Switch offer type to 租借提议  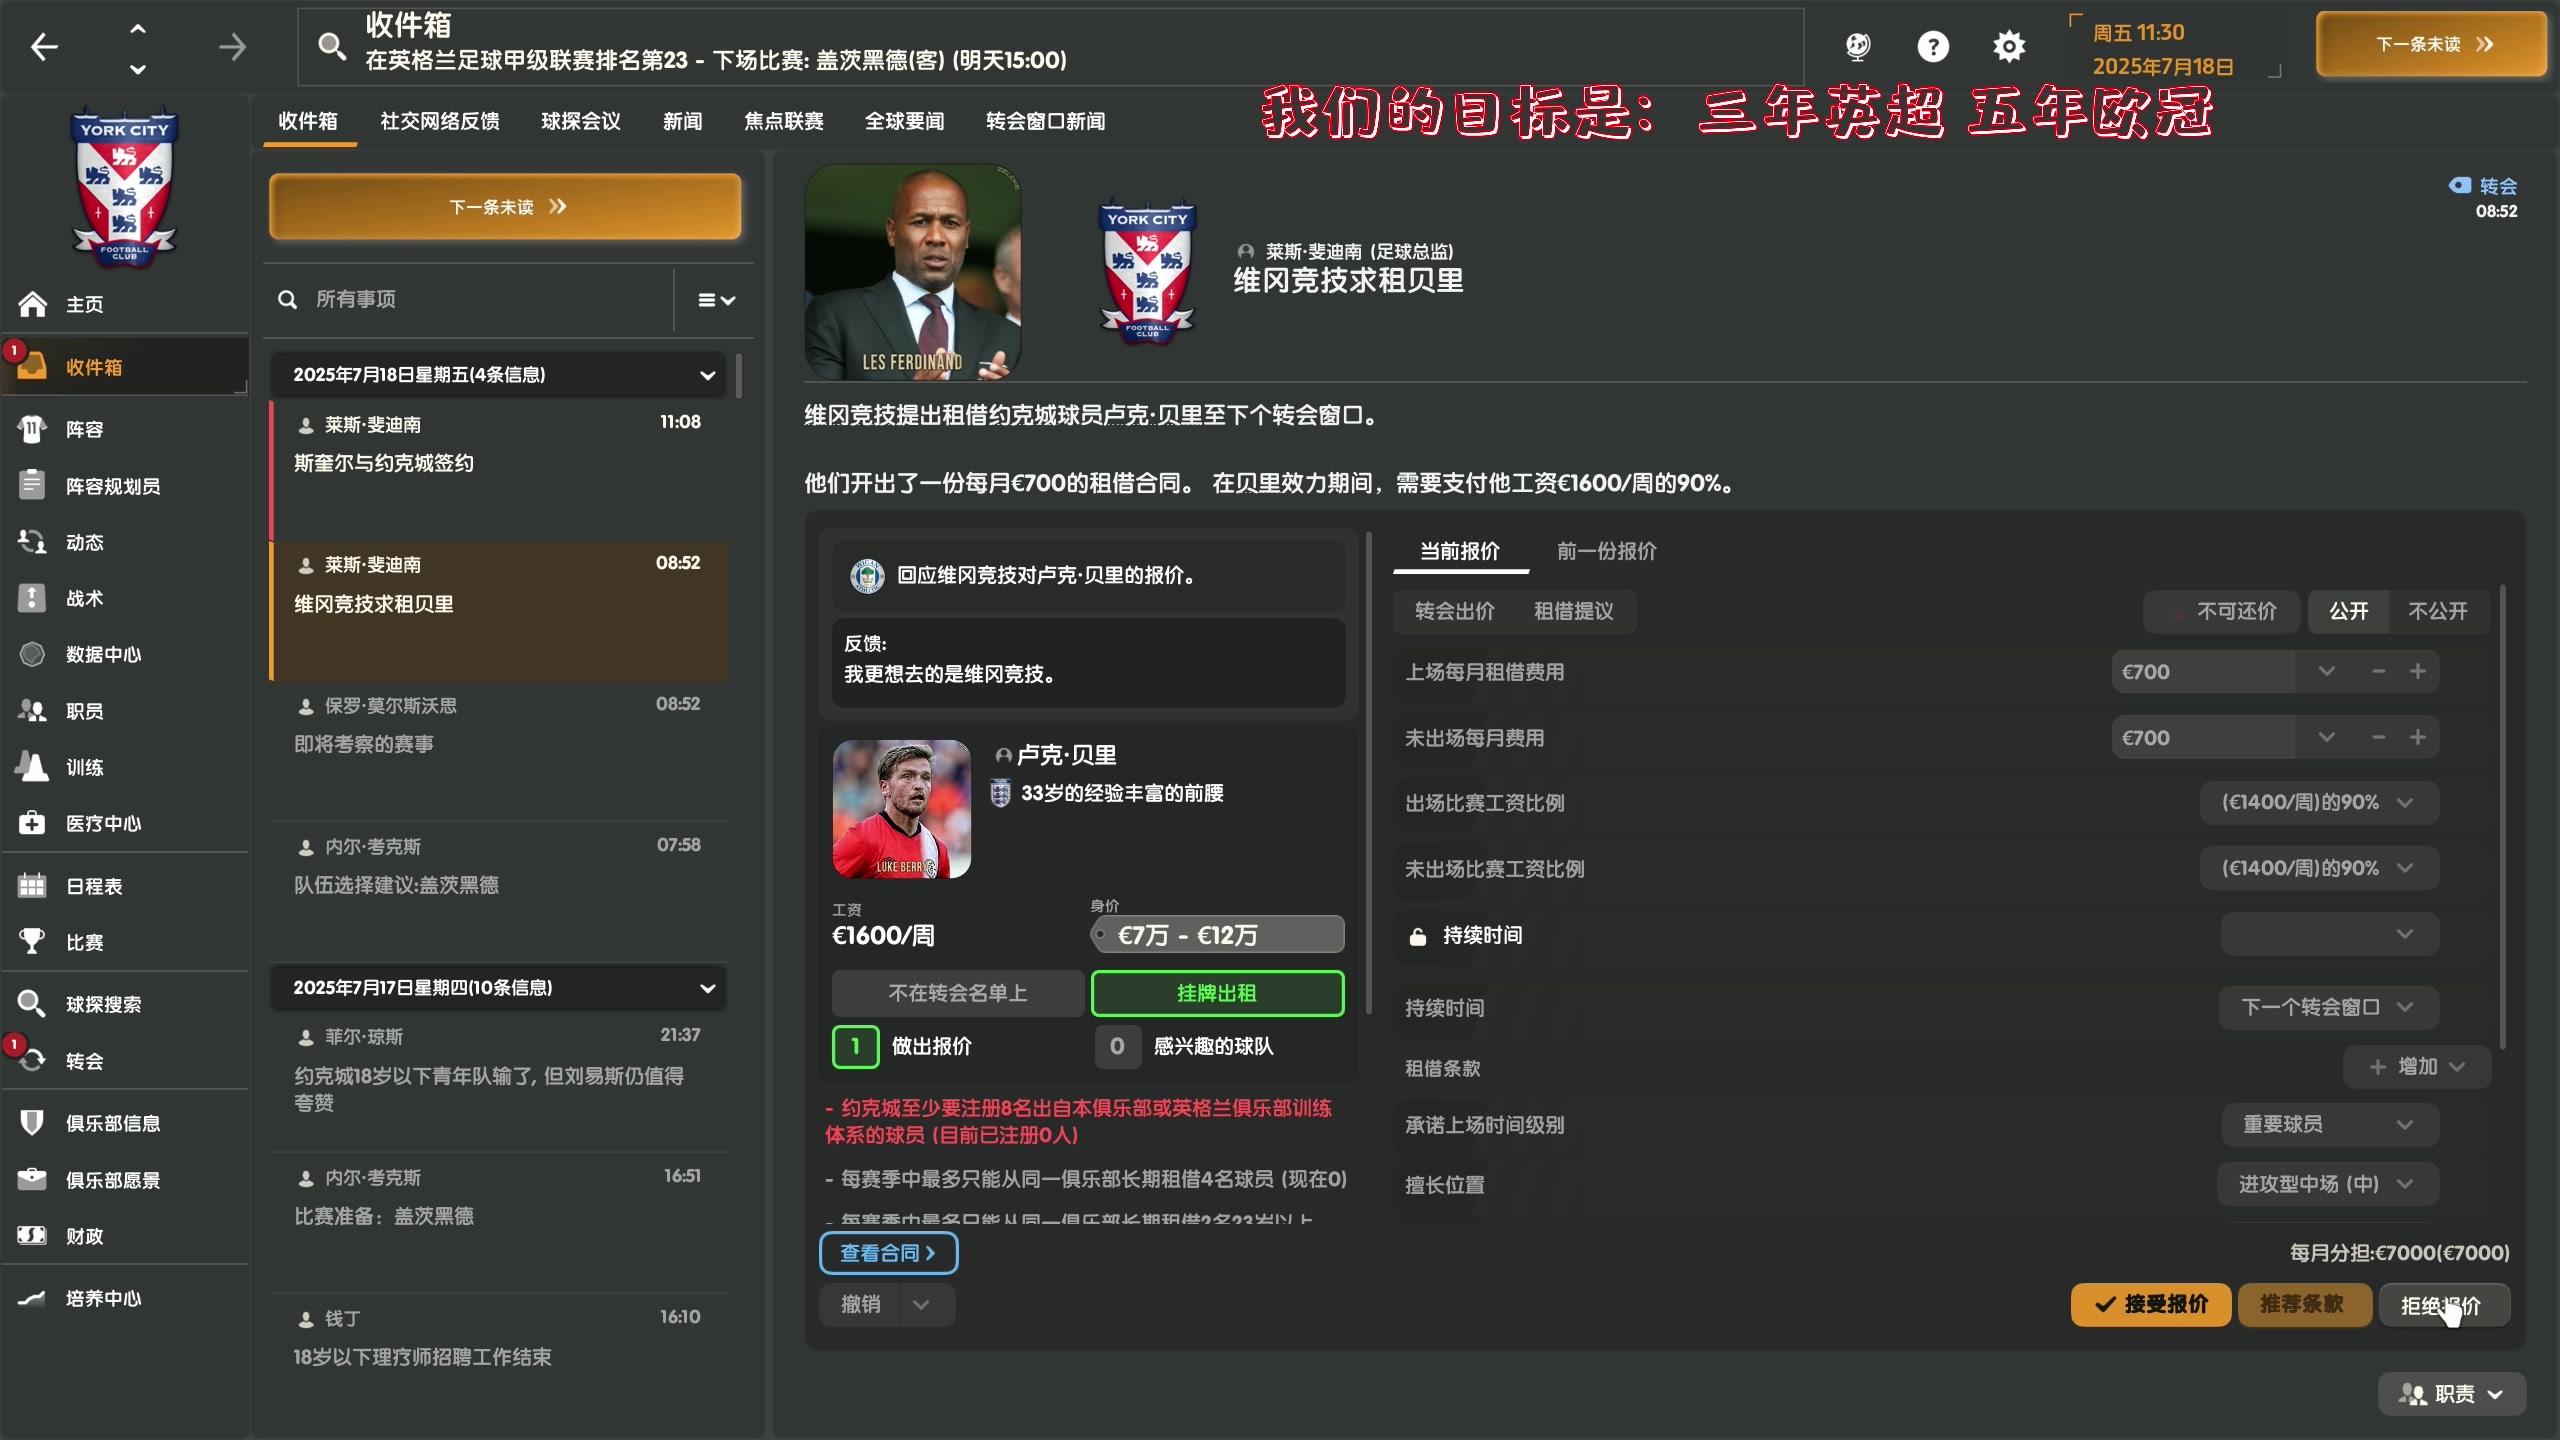tap(1575, 611)
